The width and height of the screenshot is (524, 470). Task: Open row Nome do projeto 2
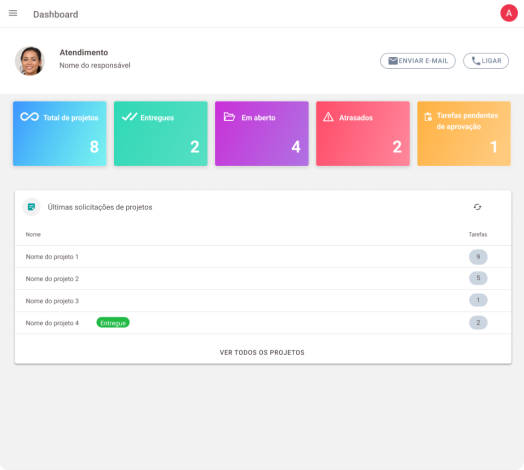click(263, 279)
